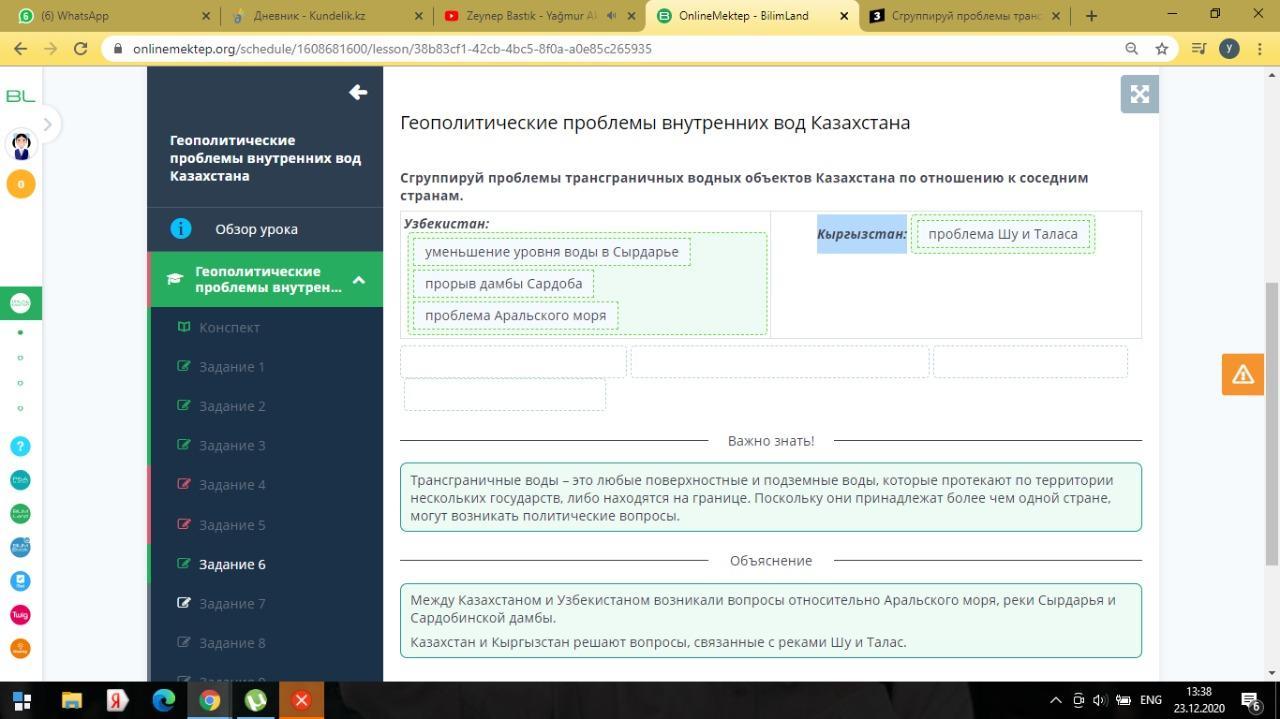The width and height of the screenshot is (1280, 719).
Task: Open Задание 5
Action: click(x=231, y=524)
